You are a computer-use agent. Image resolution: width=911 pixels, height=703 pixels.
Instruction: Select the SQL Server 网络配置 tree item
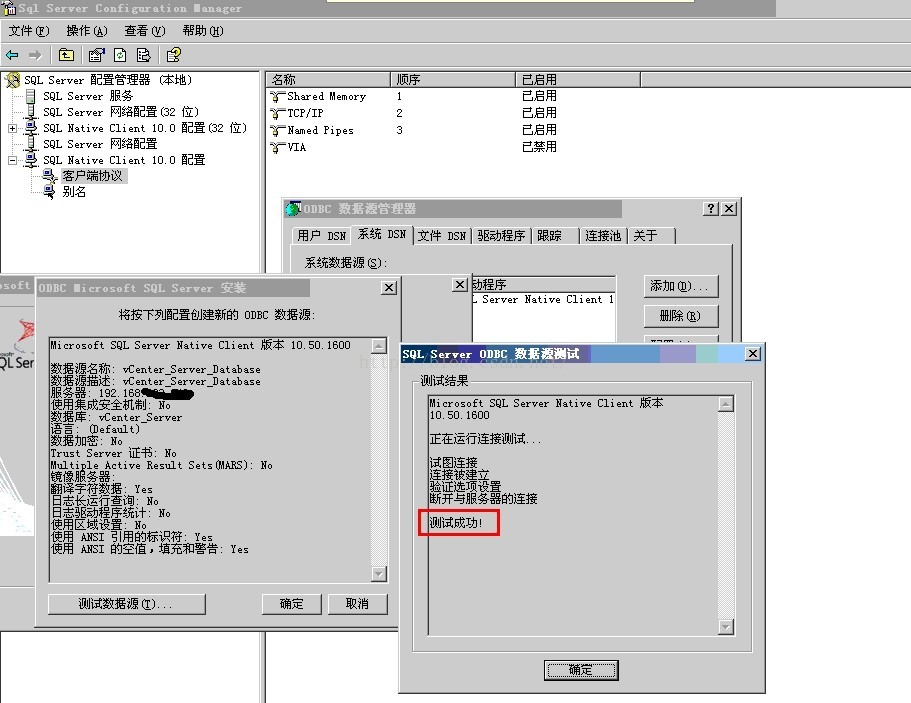[101, 144]
